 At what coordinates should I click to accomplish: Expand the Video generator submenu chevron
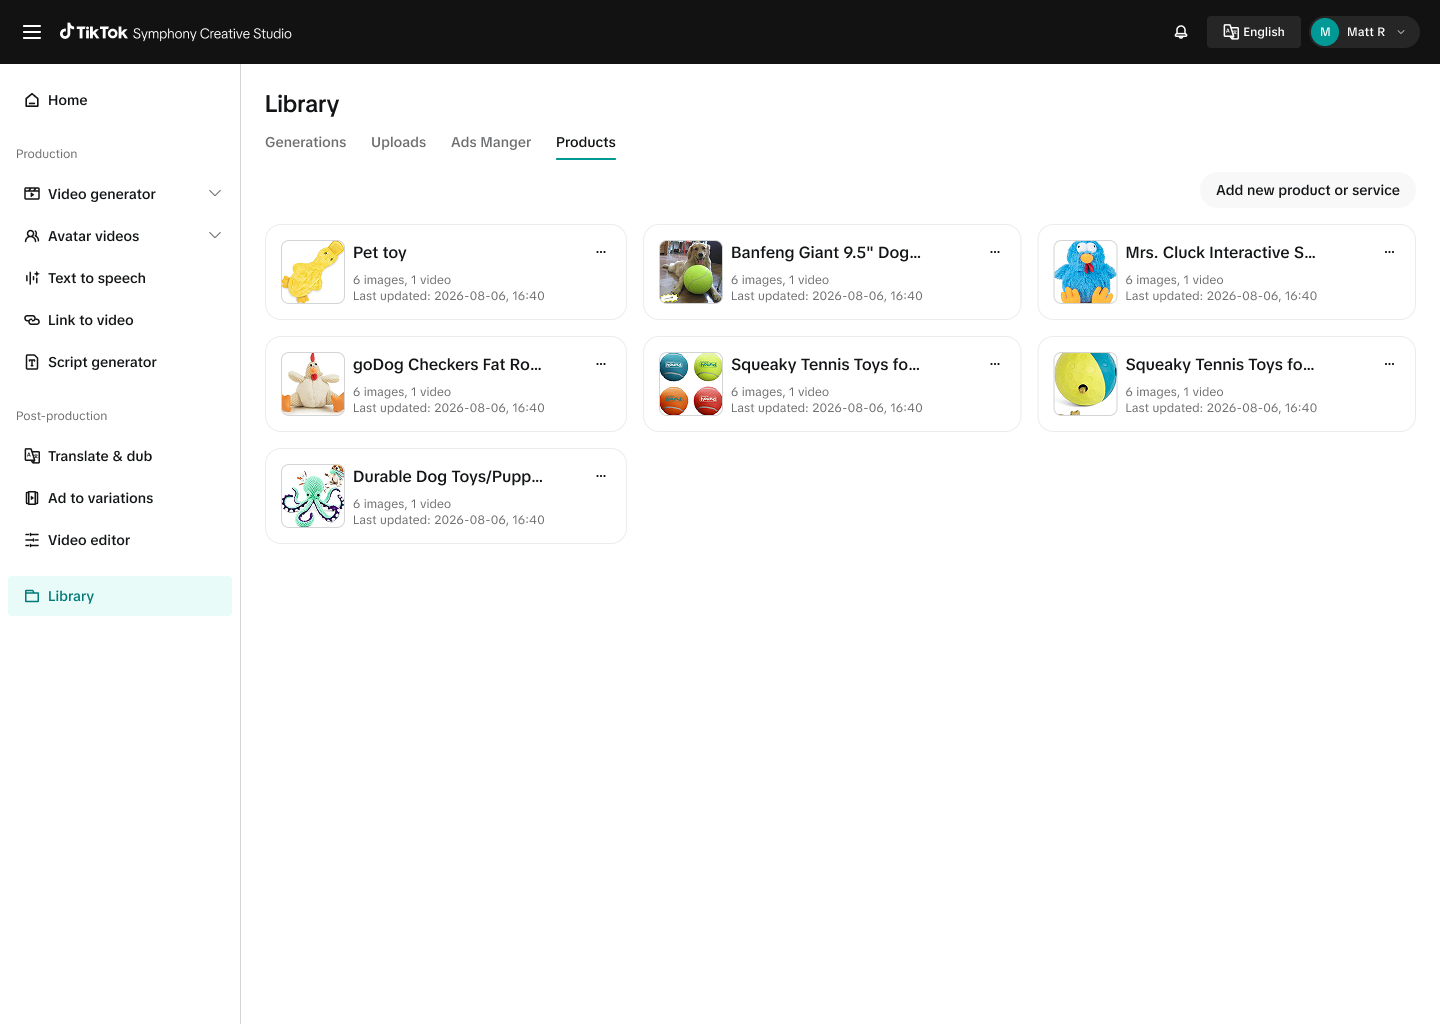215,193
